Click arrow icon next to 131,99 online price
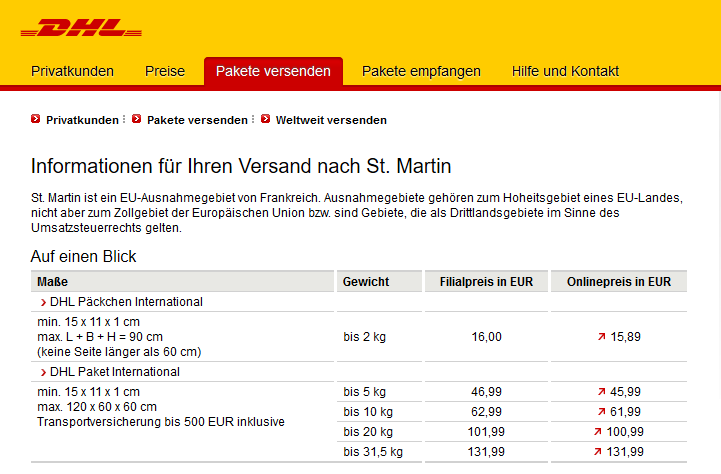Viewport: 721px width, 474px height. point(598,451)
